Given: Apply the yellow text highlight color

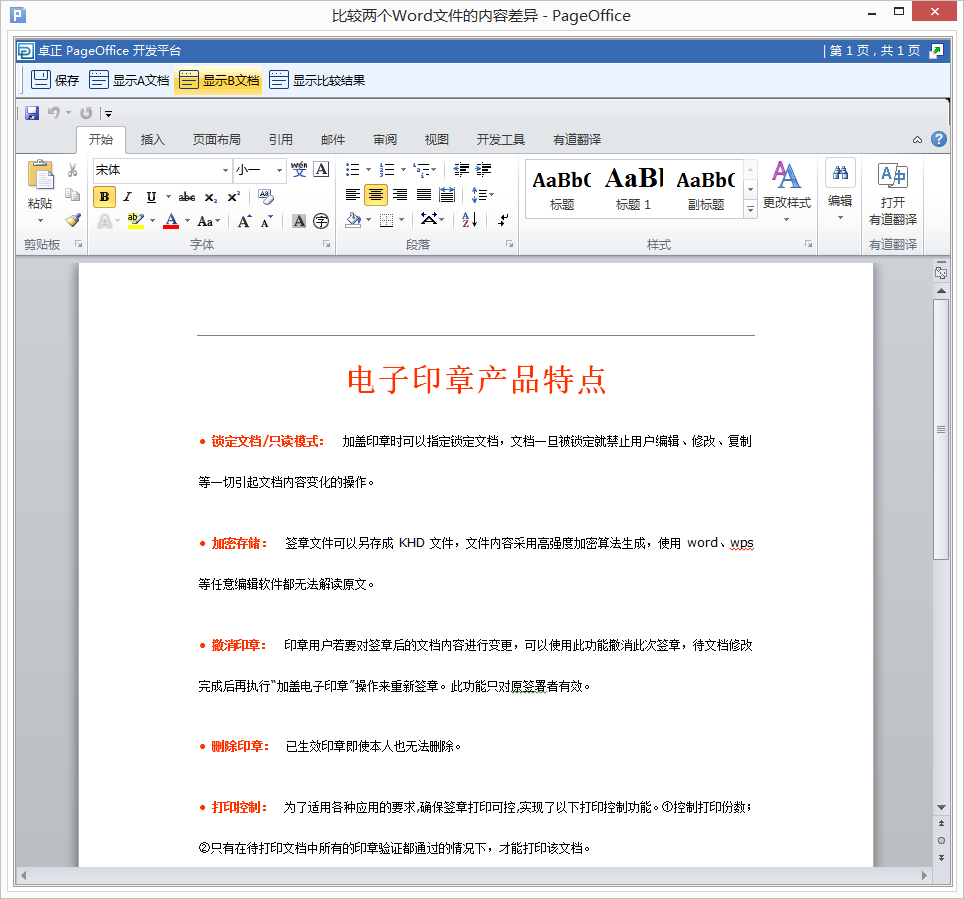Looking at the screenshot, I should 136,221.
